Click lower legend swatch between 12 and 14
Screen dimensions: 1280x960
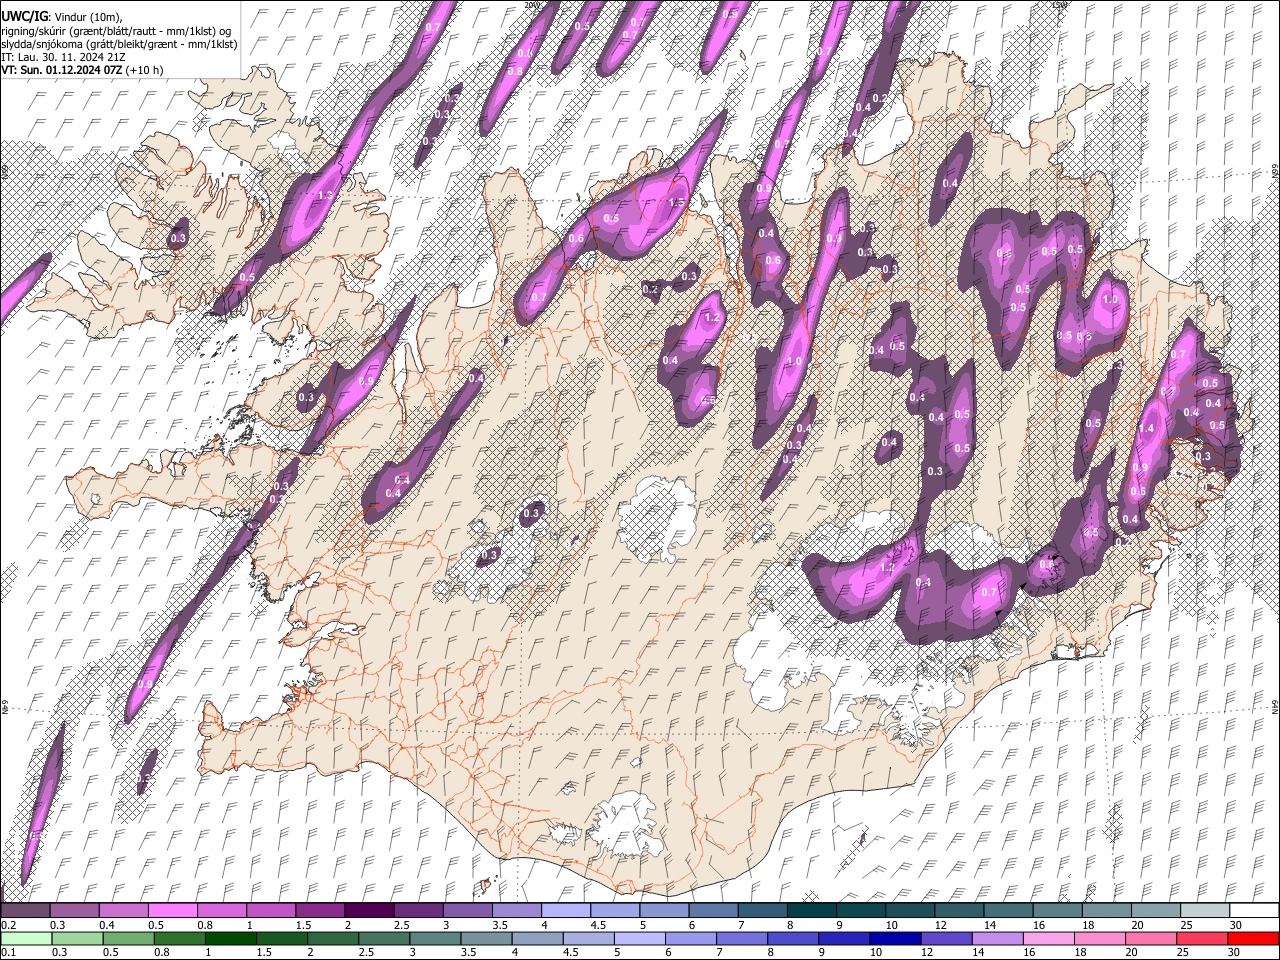point(947,938)
